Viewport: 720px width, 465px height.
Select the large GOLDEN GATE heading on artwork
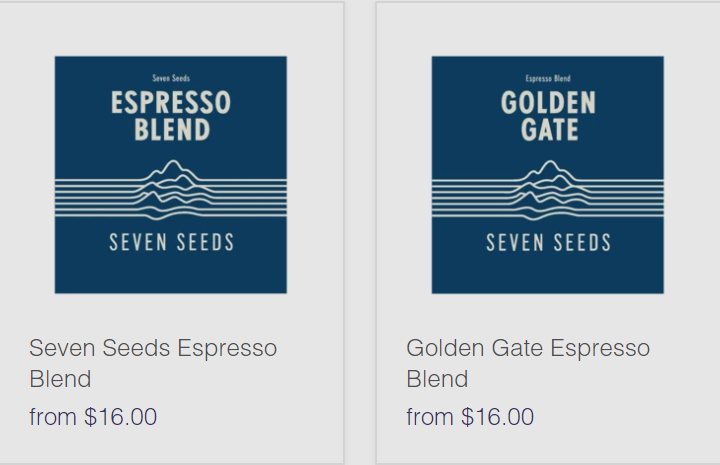click(x=548, y=116)
